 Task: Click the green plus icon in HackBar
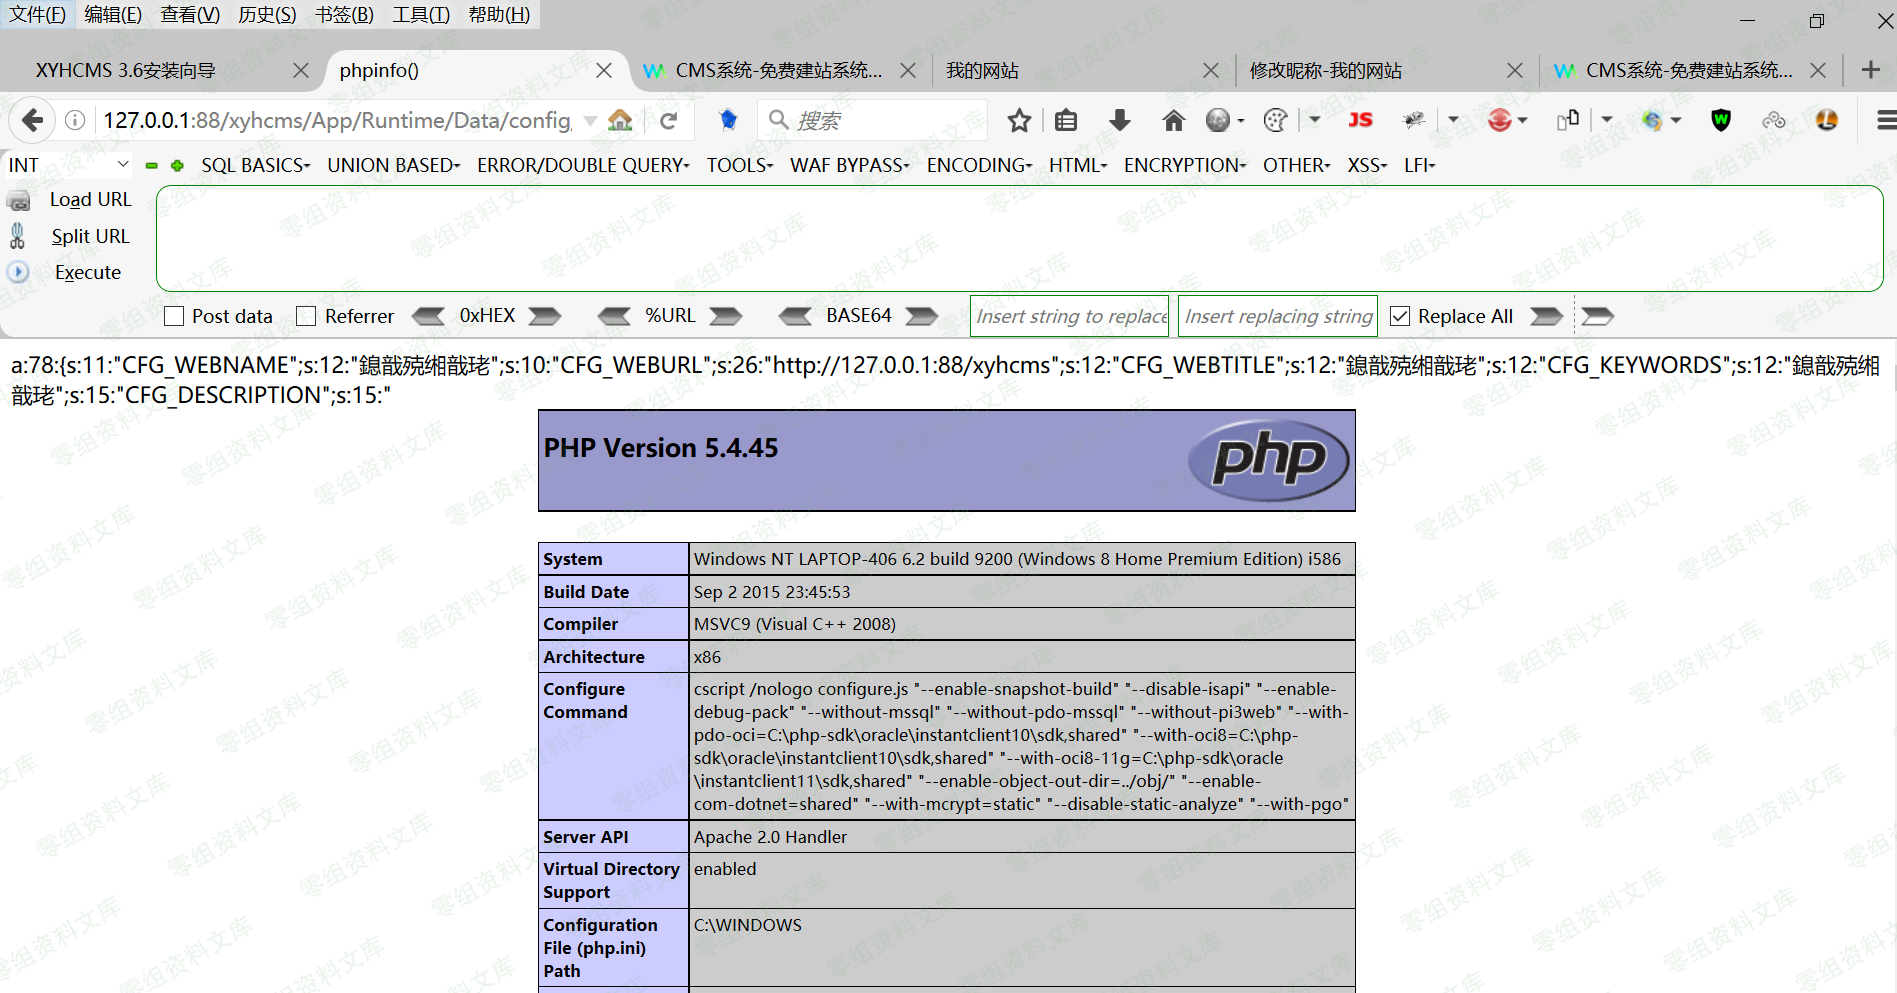point(177,166)
